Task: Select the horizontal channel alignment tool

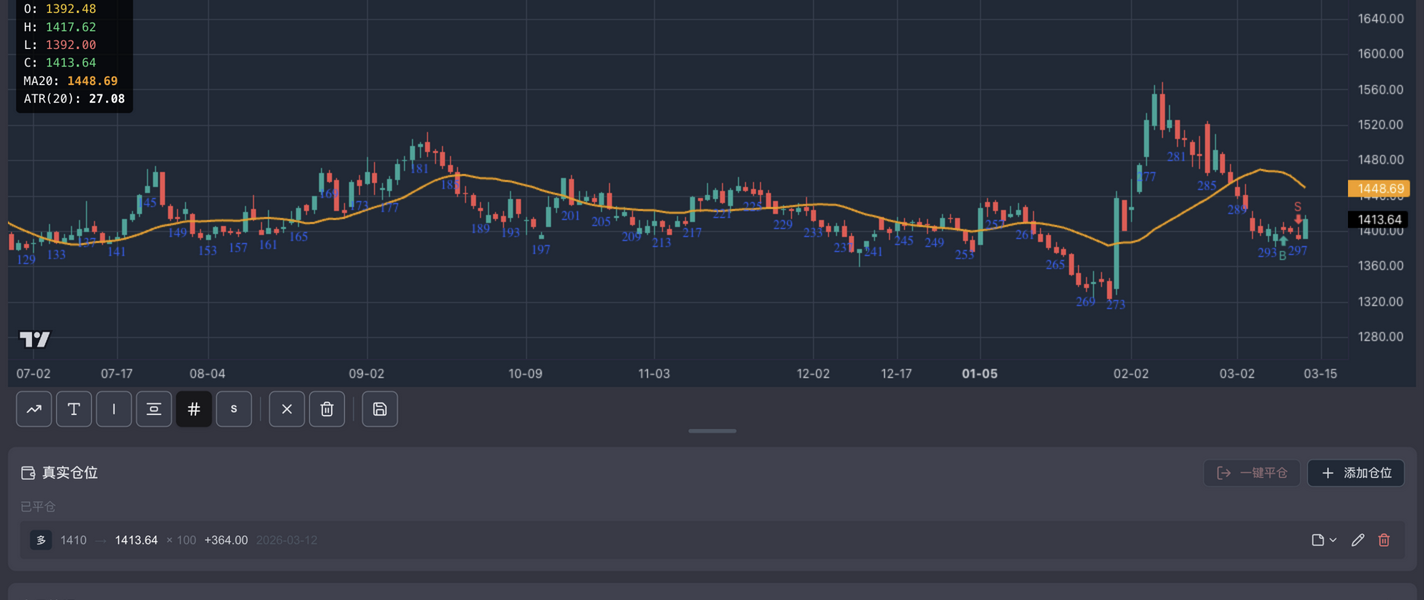Action: 154,409
